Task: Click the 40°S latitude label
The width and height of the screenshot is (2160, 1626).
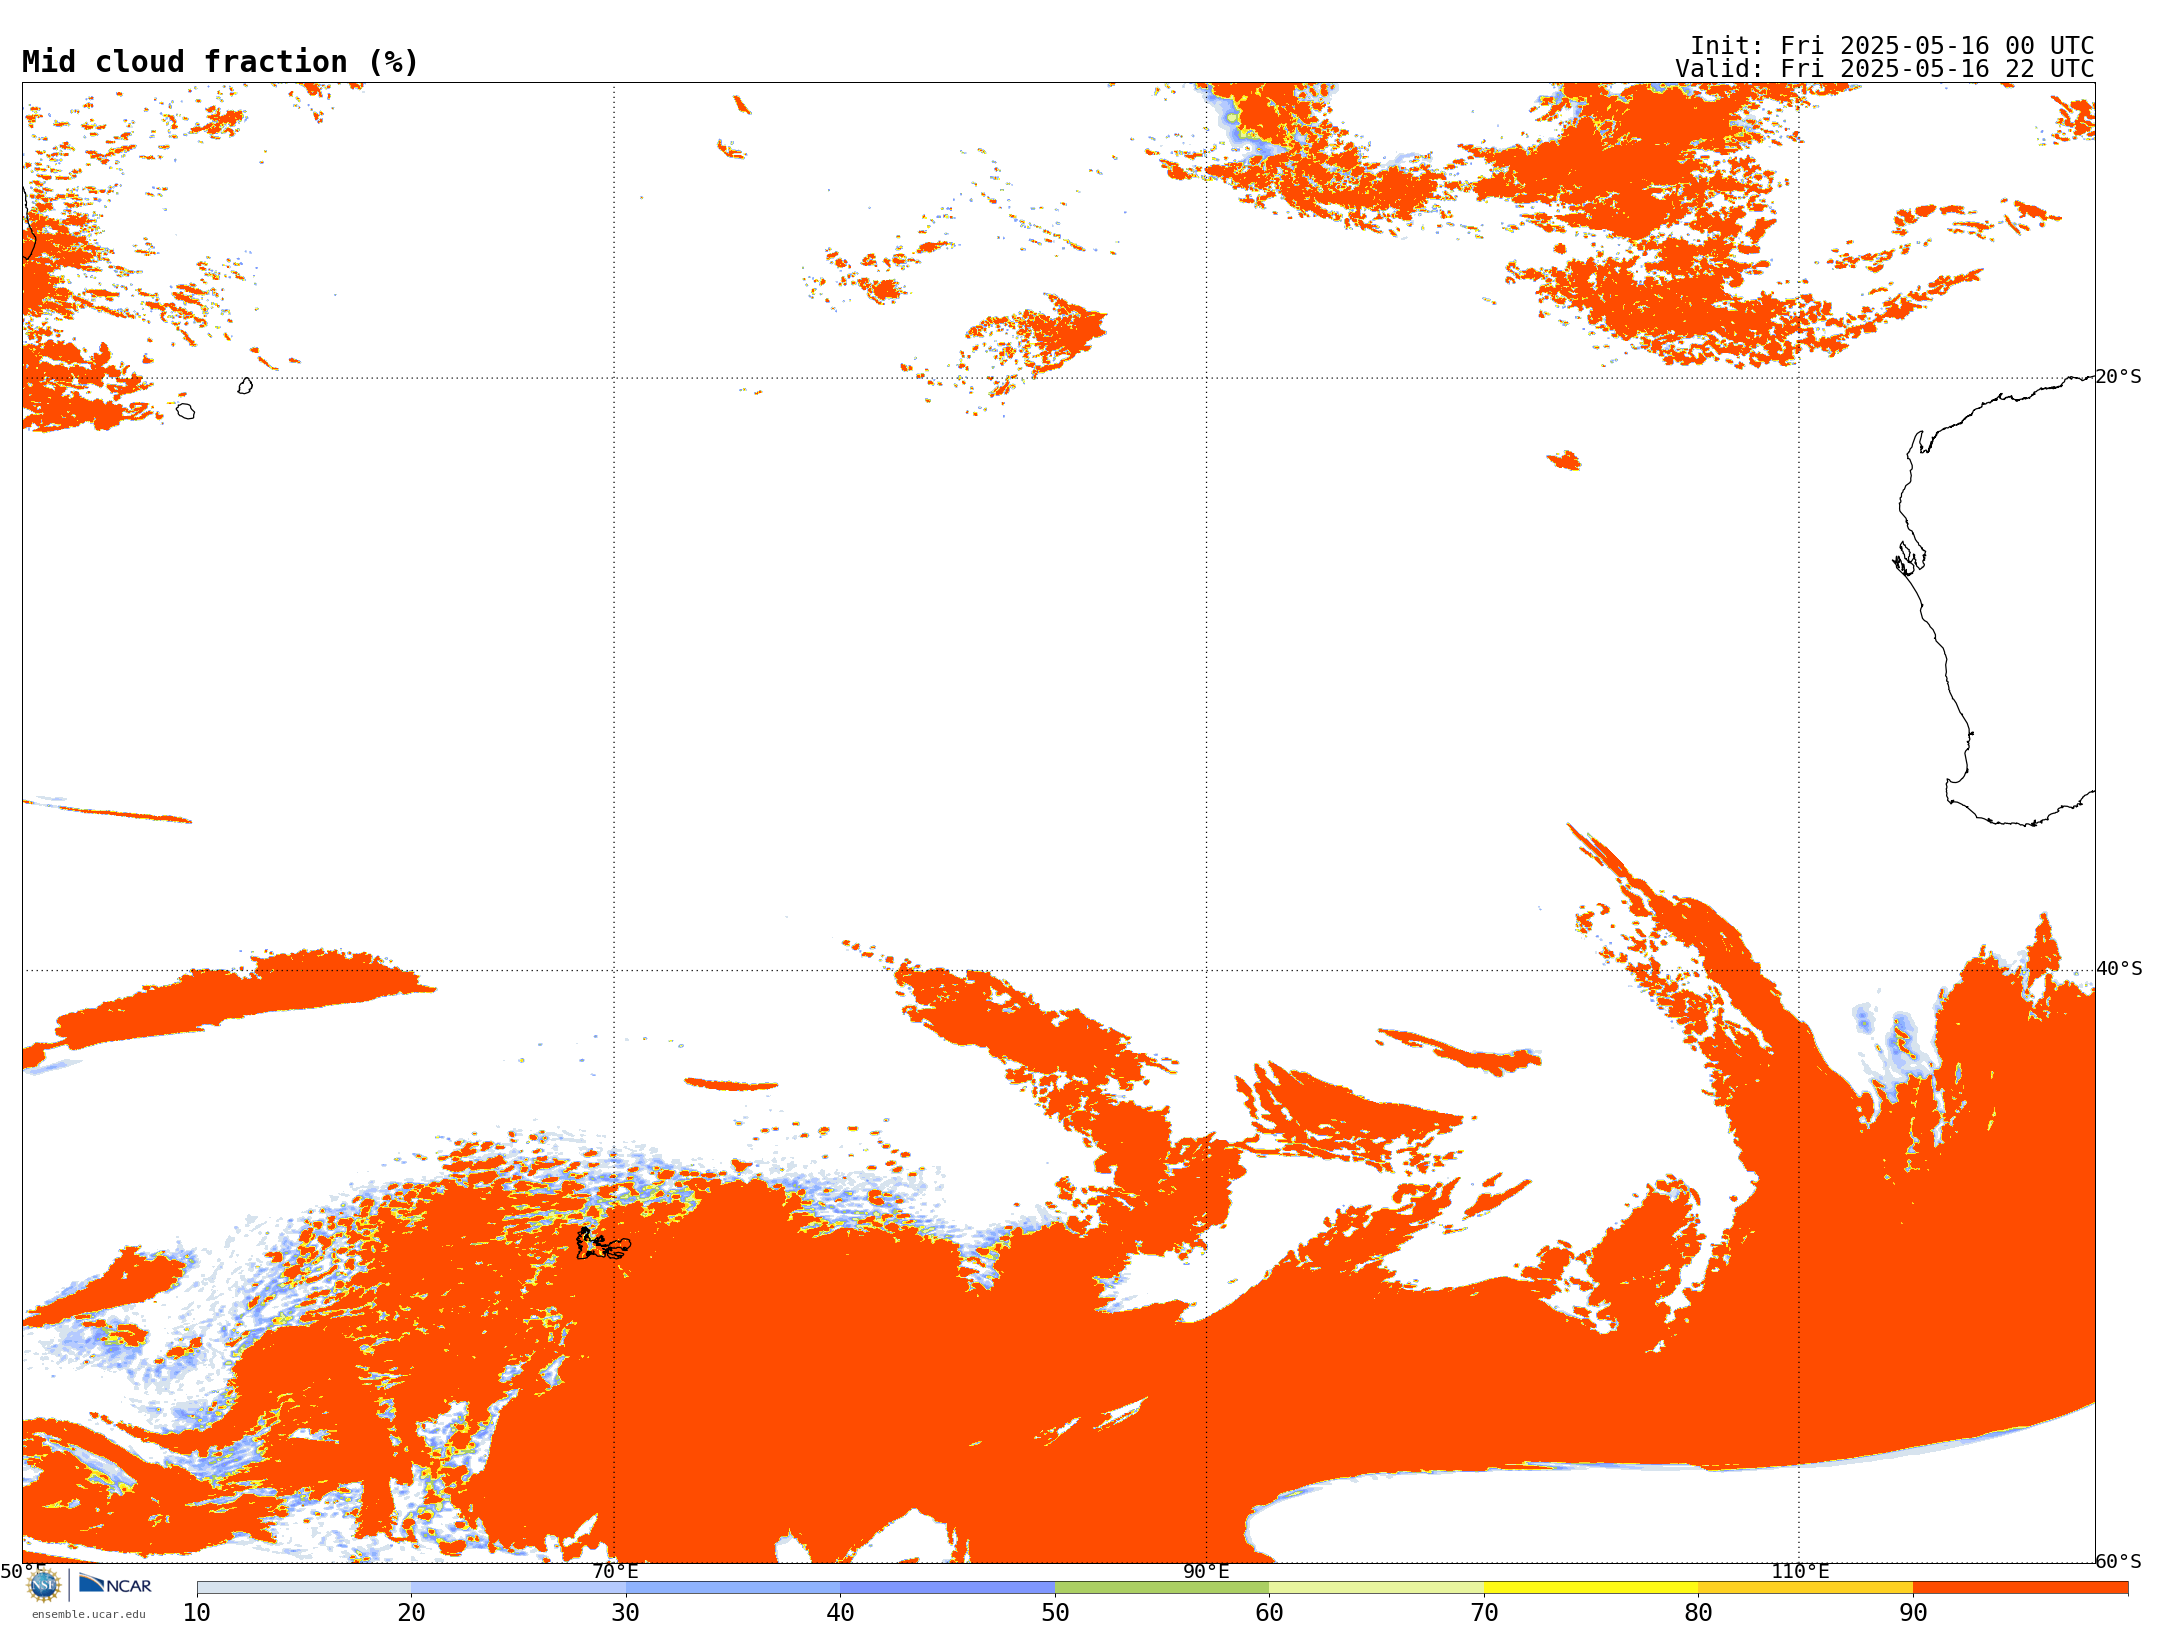Action: (2119, 969)
